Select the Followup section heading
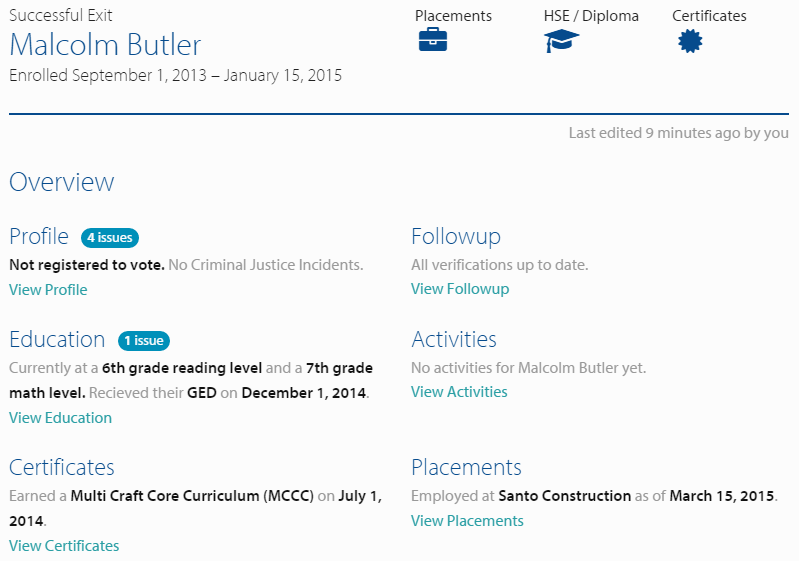 (x=456, y=237)
